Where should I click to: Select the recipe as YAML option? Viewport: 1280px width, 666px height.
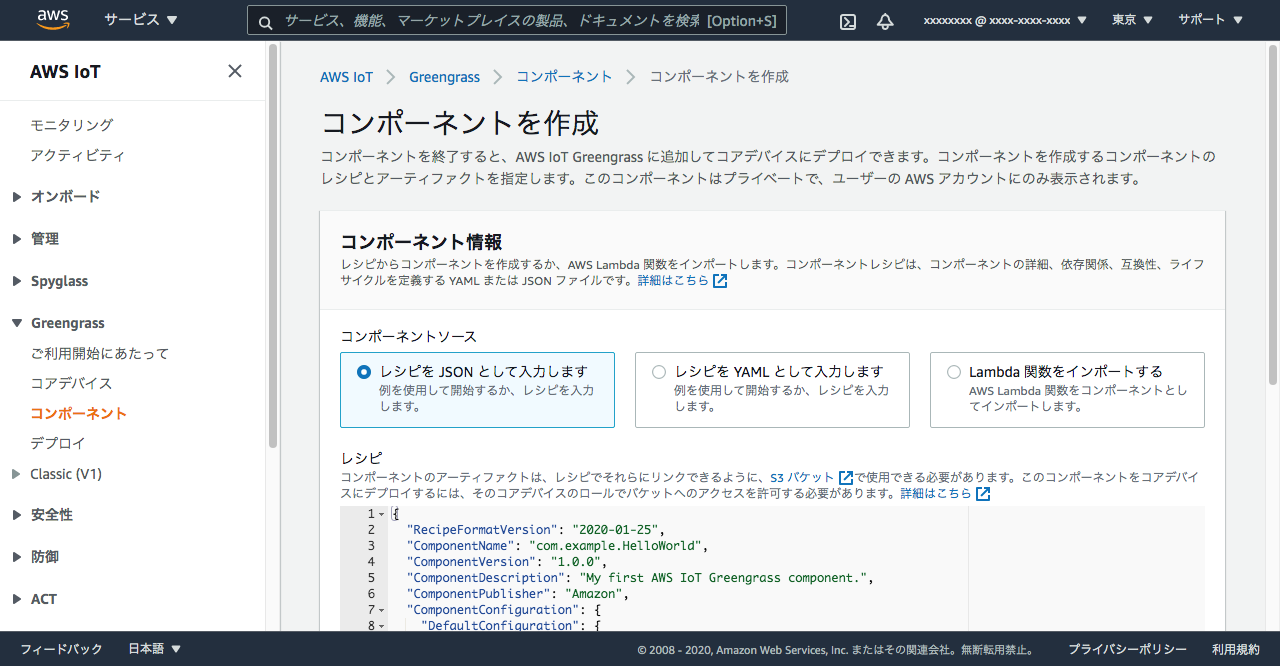pyautogui.click(x=659, y=372)
